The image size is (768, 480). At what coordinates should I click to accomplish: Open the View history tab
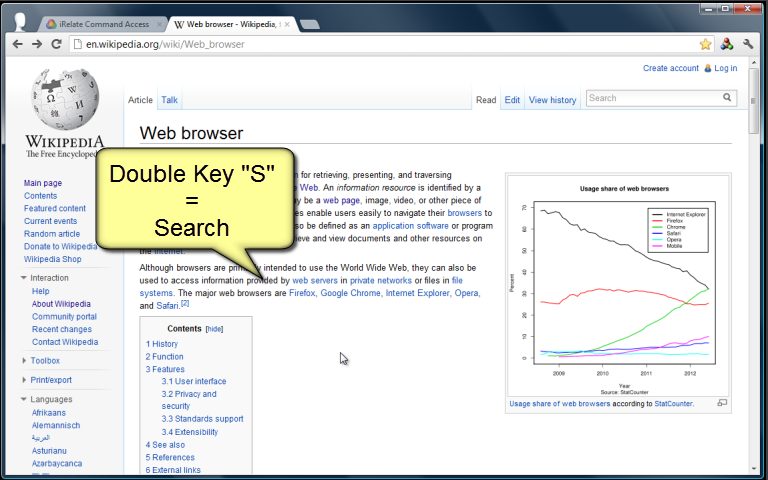tap(552, 100)
